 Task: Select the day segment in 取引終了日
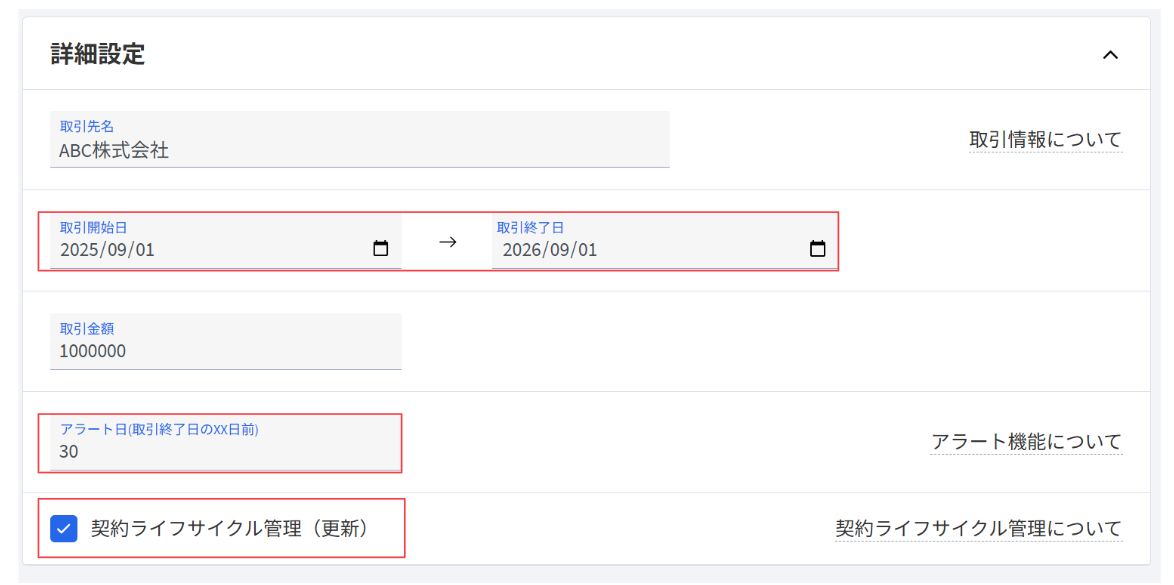(587, 250)
